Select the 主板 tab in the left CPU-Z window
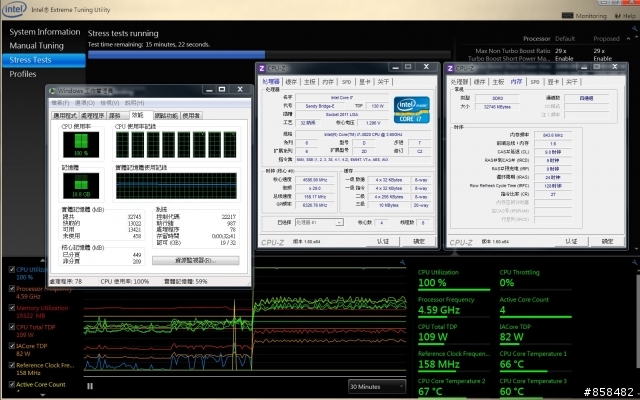The width and height of the screenshot is (640, 400). click(x=310, y=82)
